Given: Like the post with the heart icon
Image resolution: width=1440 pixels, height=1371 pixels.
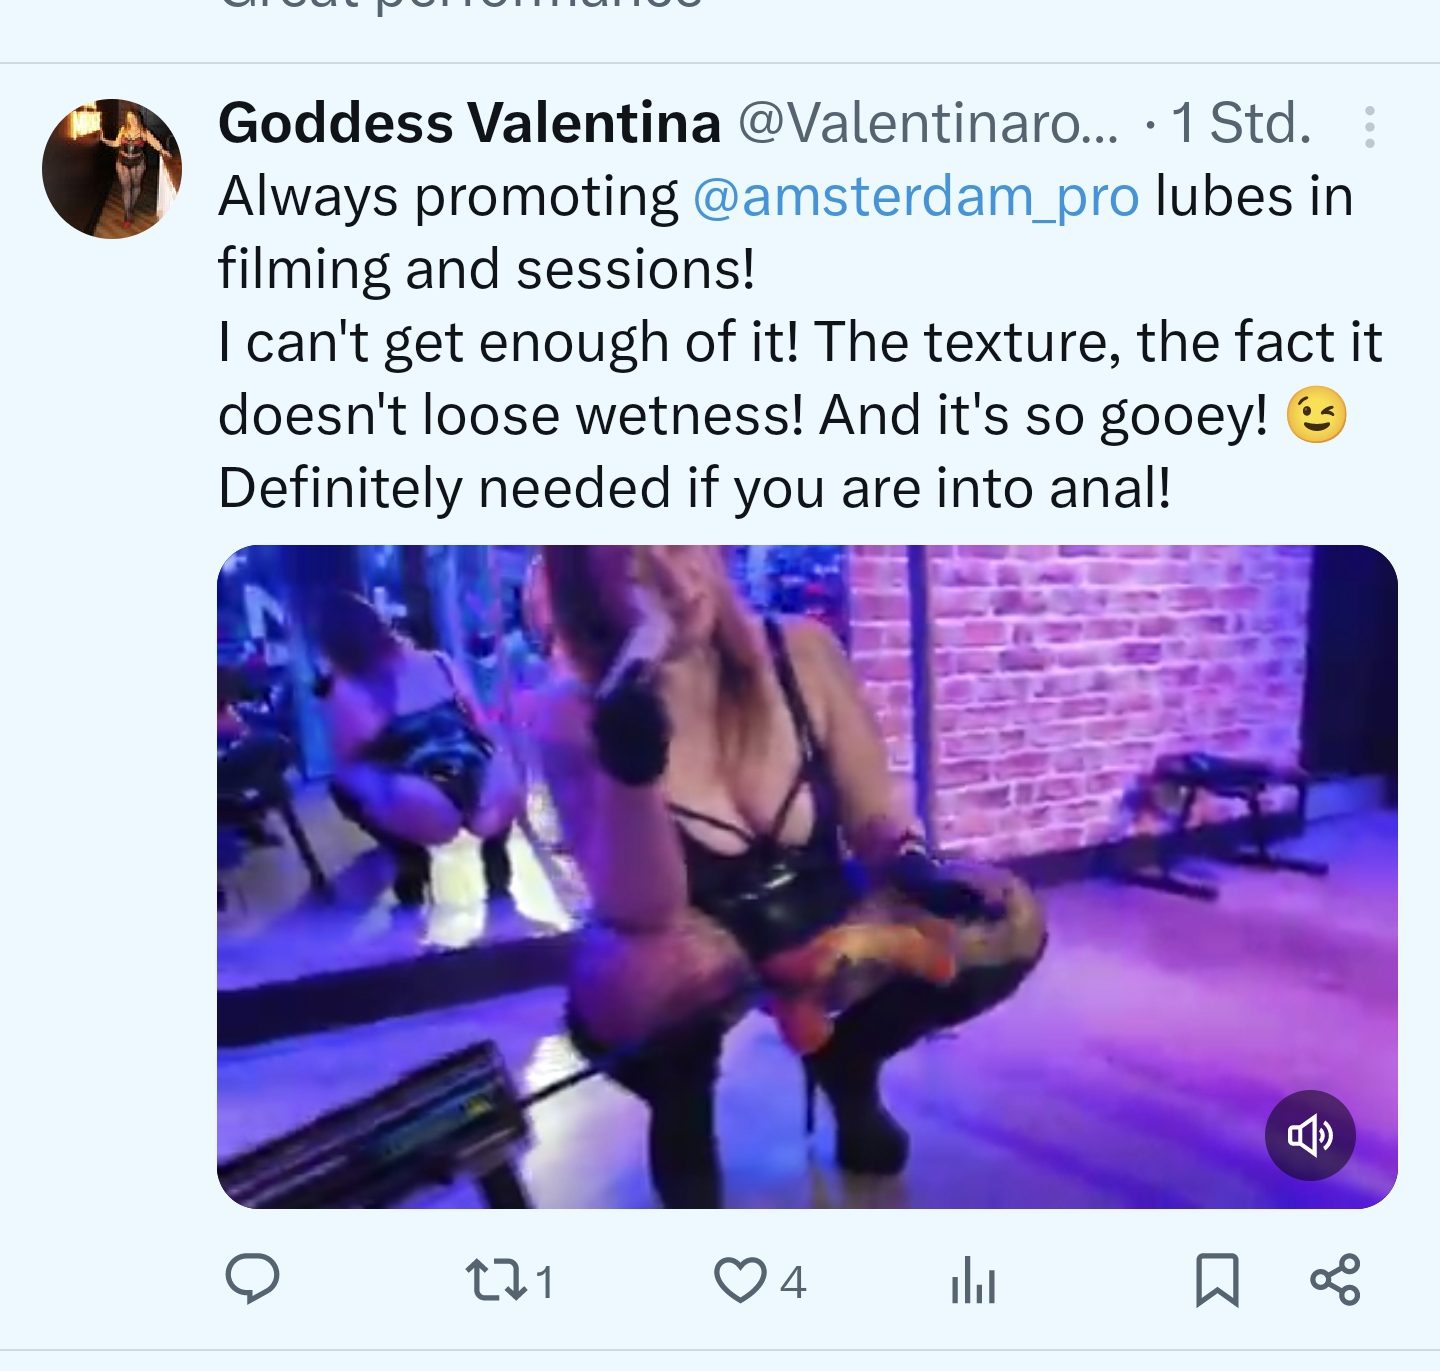Looking at the screenshot, I should pyautogui.click(x=740, y=1280).
